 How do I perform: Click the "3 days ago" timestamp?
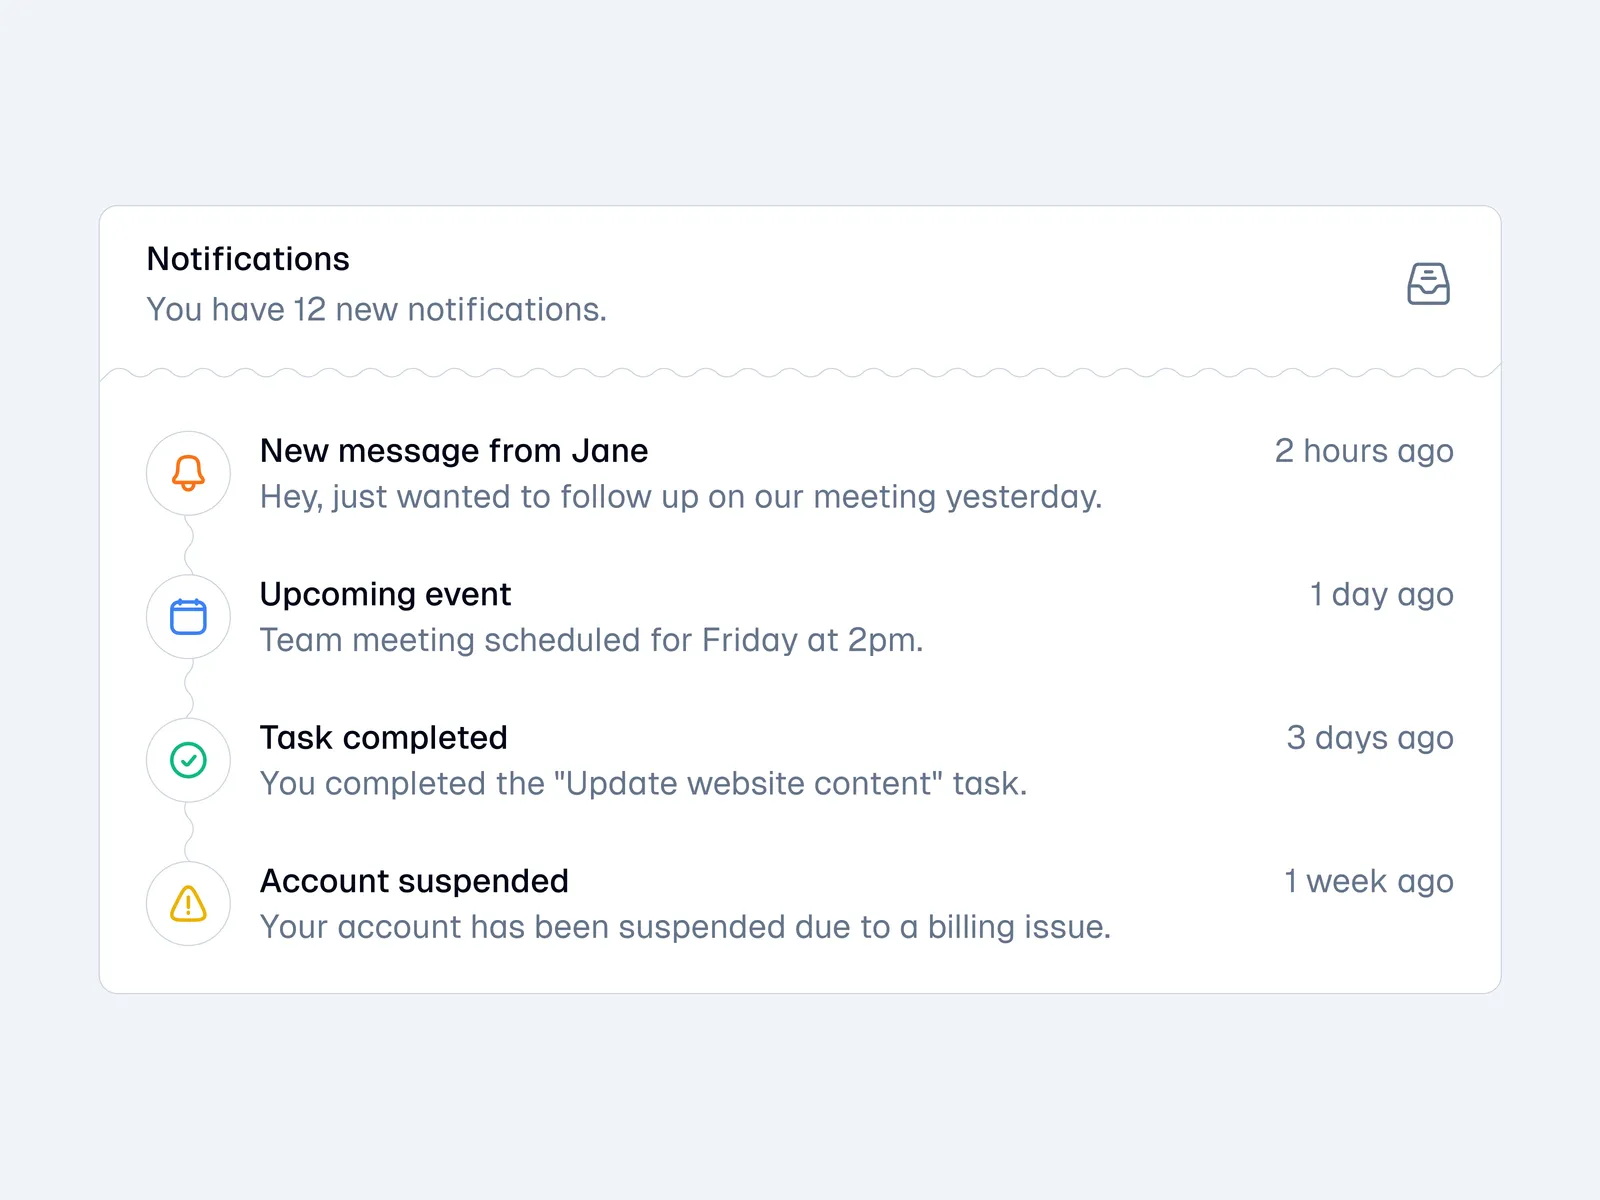[x=1369, y=738]
